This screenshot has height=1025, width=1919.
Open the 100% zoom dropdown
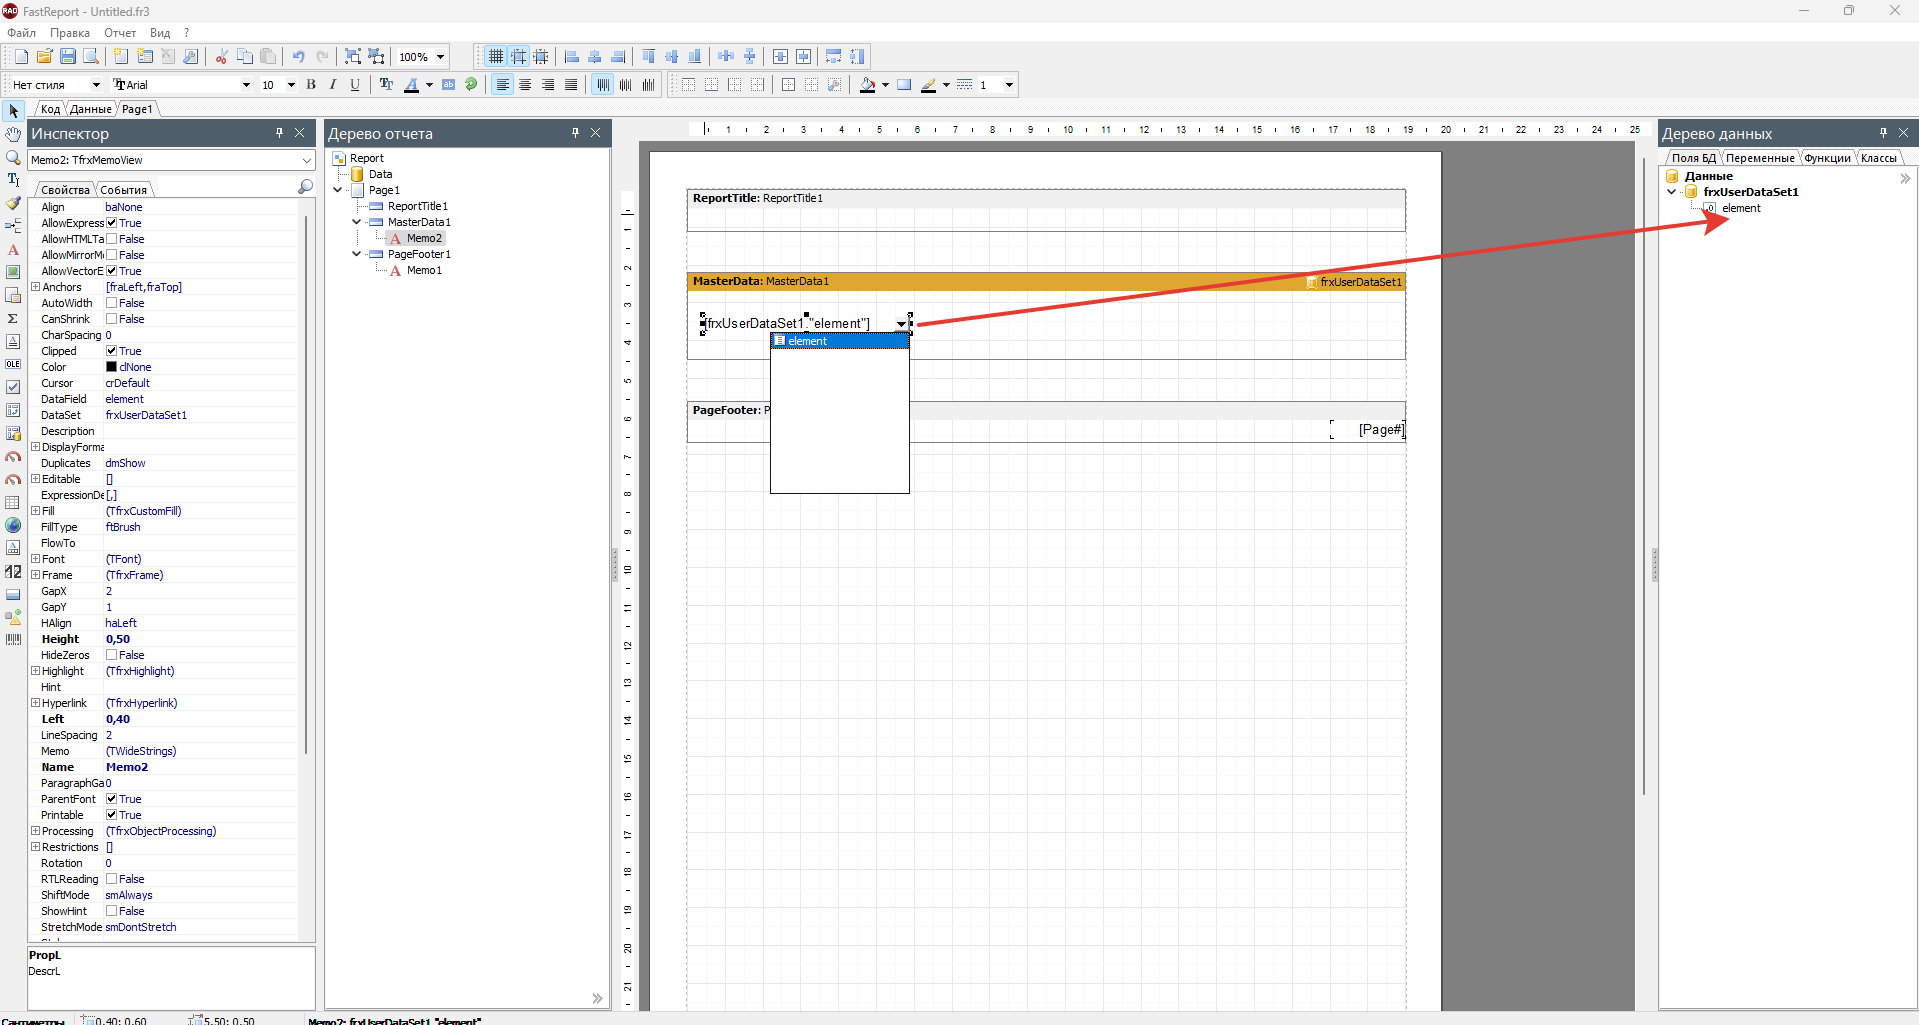(x=440, y=57)
